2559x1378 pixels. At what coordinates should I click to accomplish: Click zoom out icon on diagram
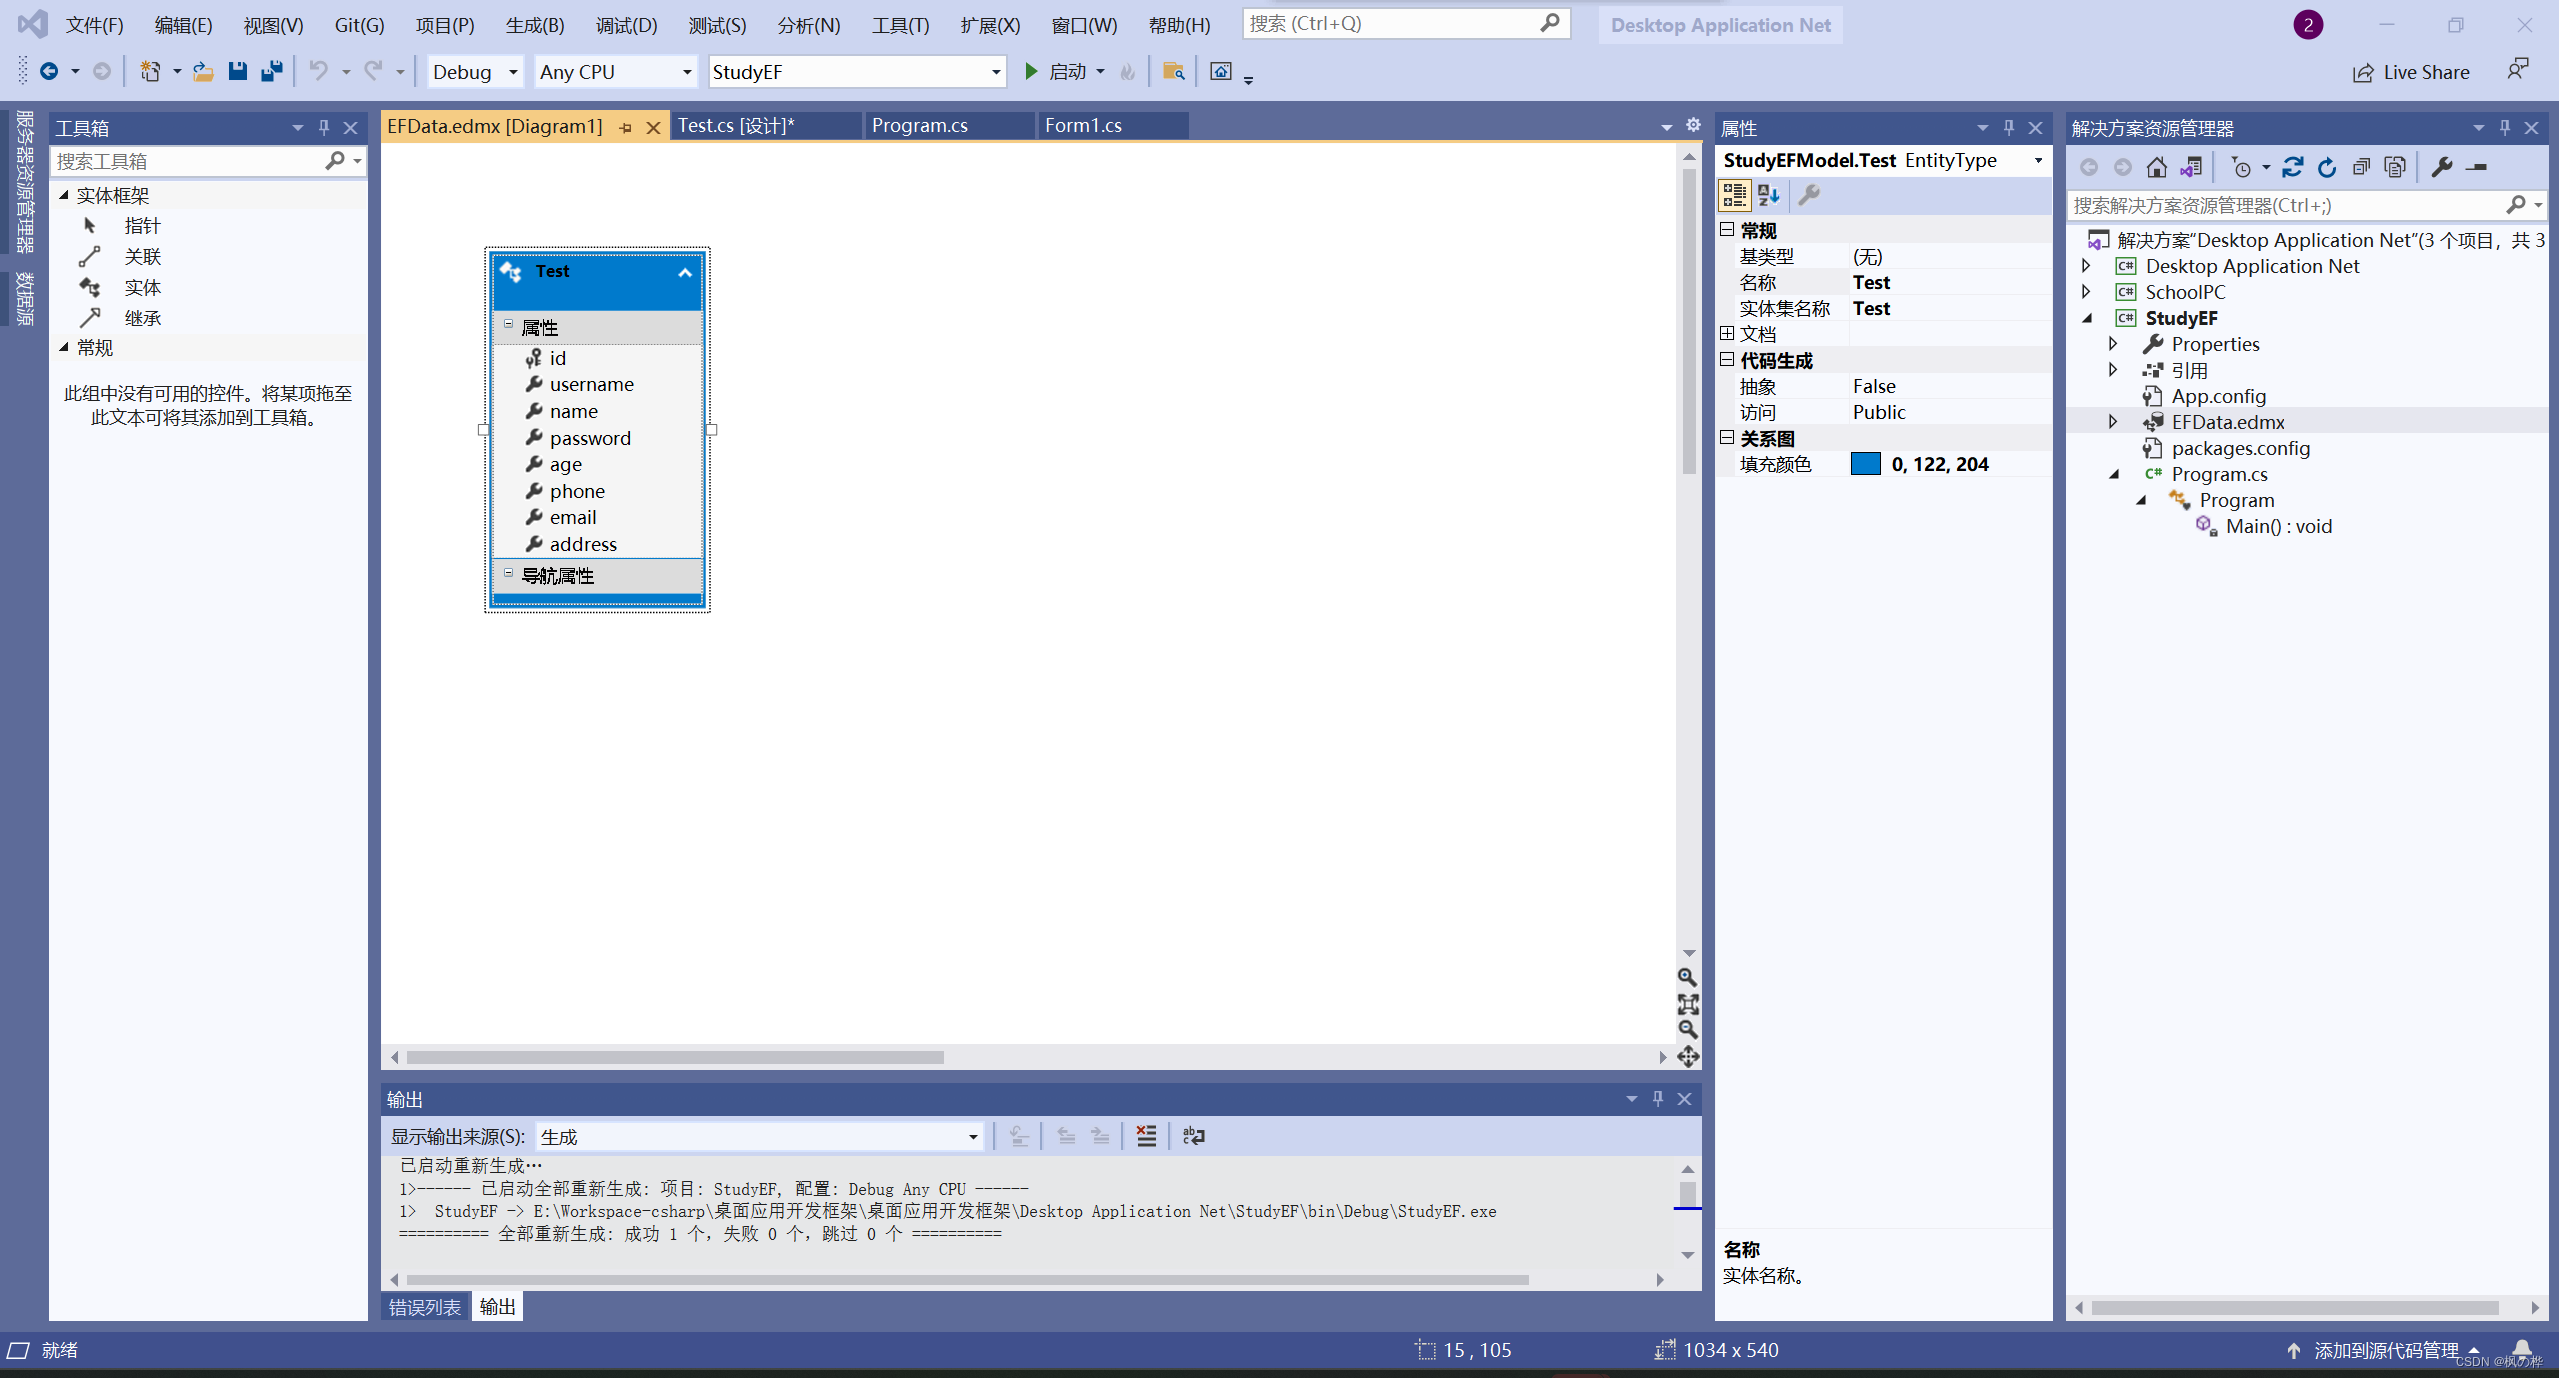[x=1687, y=1029]
